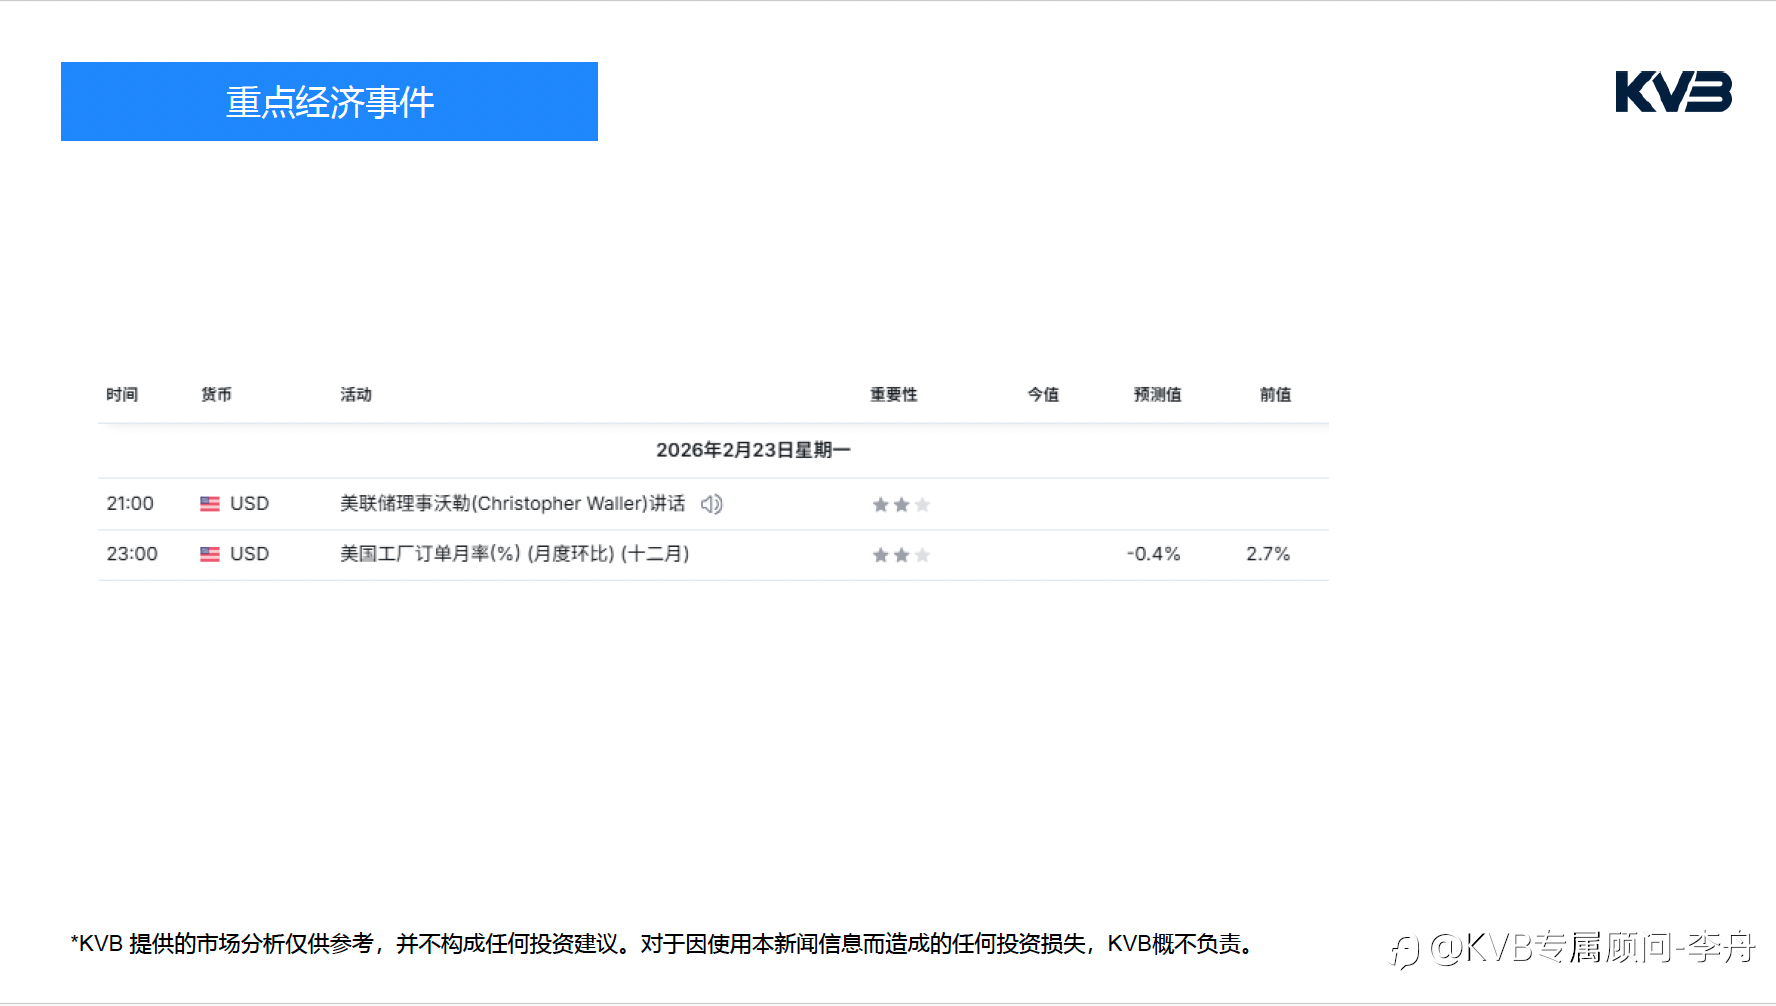Click the US flag in the 21:00 row

pyautogui.click(x=210, y=504)
